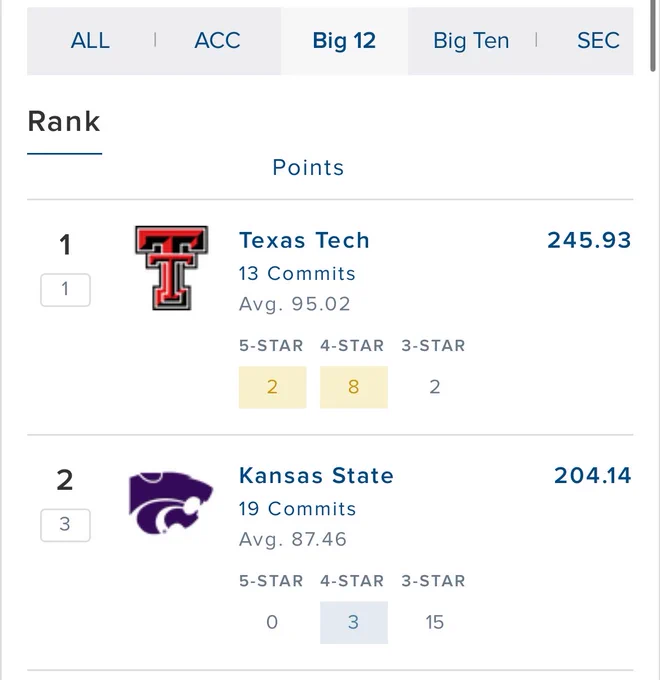Open the Kansas State team link

(x=316, y=475)
